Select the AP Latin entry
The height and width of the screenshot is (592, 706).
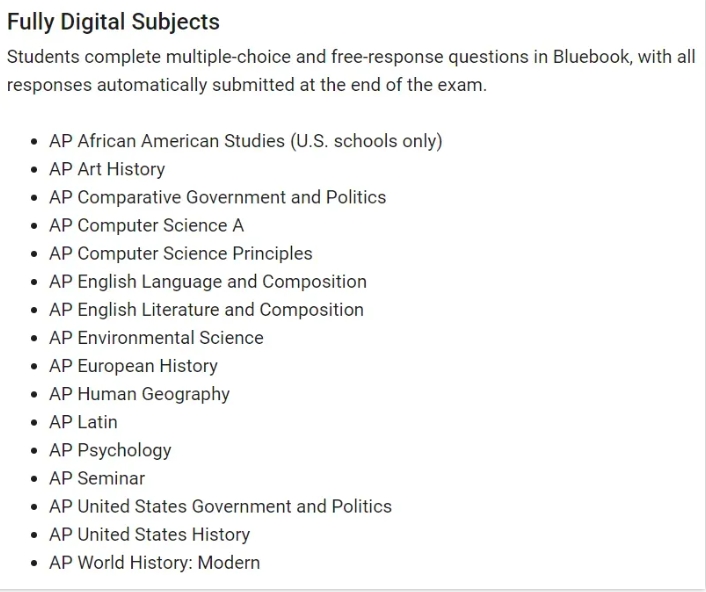pyautogui.click(x=83, y=422)
